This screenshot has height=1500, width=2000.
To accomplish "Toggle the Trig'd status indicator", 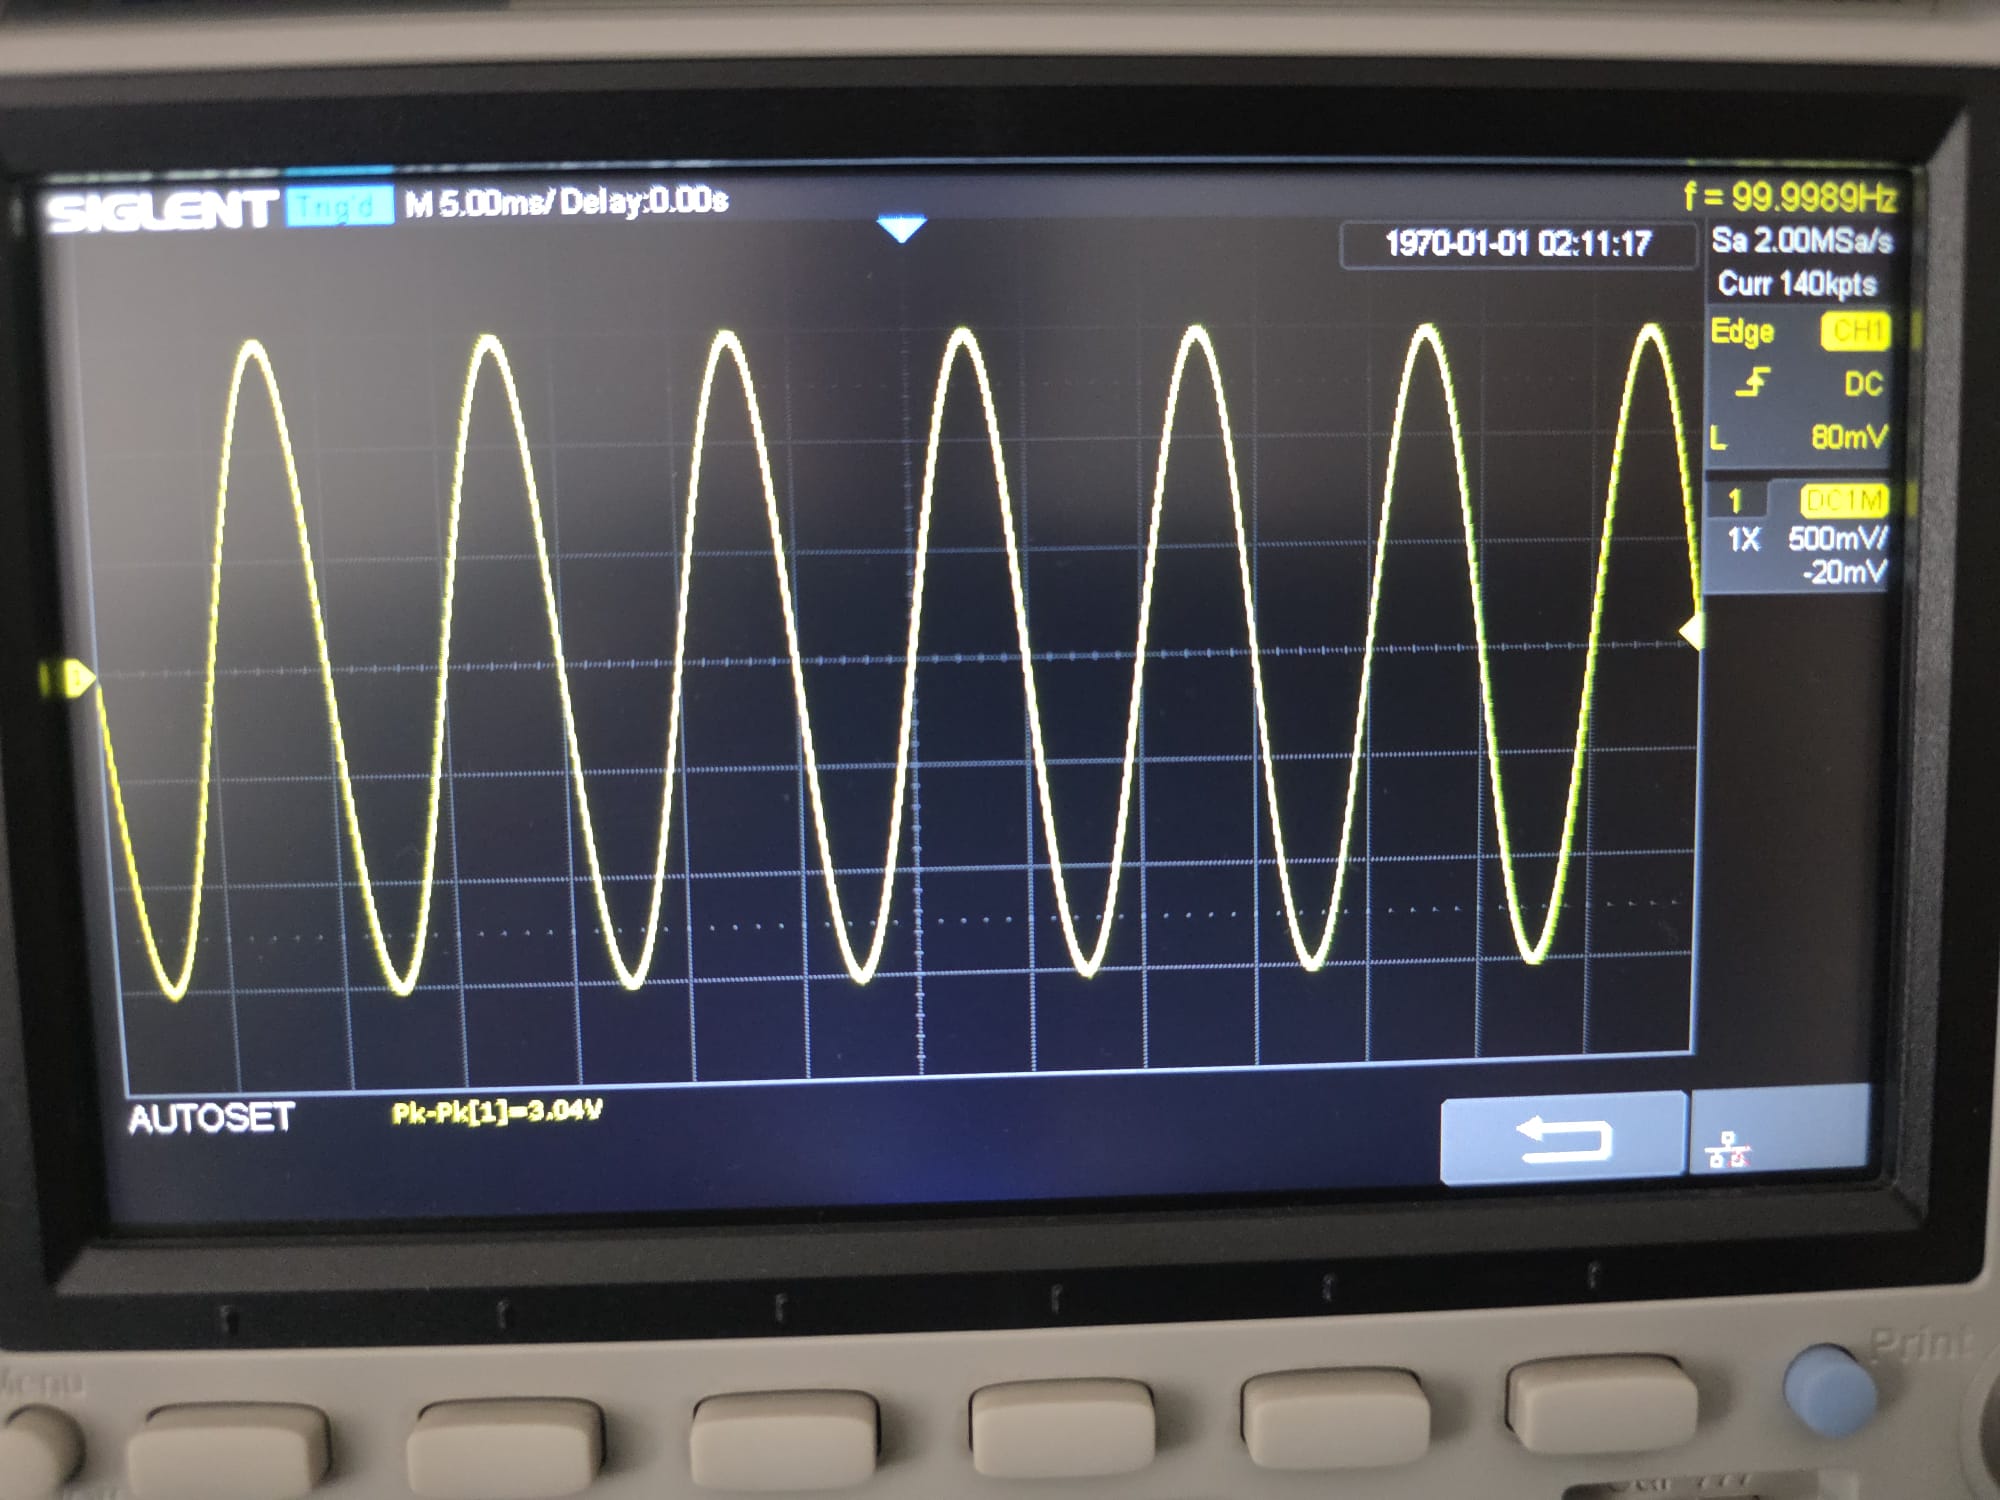I will click(338, 207).
